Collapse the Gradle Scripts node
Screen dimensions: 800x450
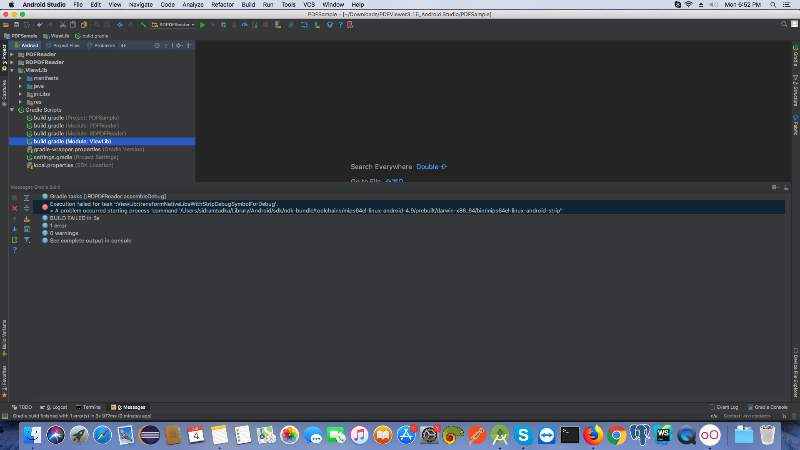(x=11, y=109)
